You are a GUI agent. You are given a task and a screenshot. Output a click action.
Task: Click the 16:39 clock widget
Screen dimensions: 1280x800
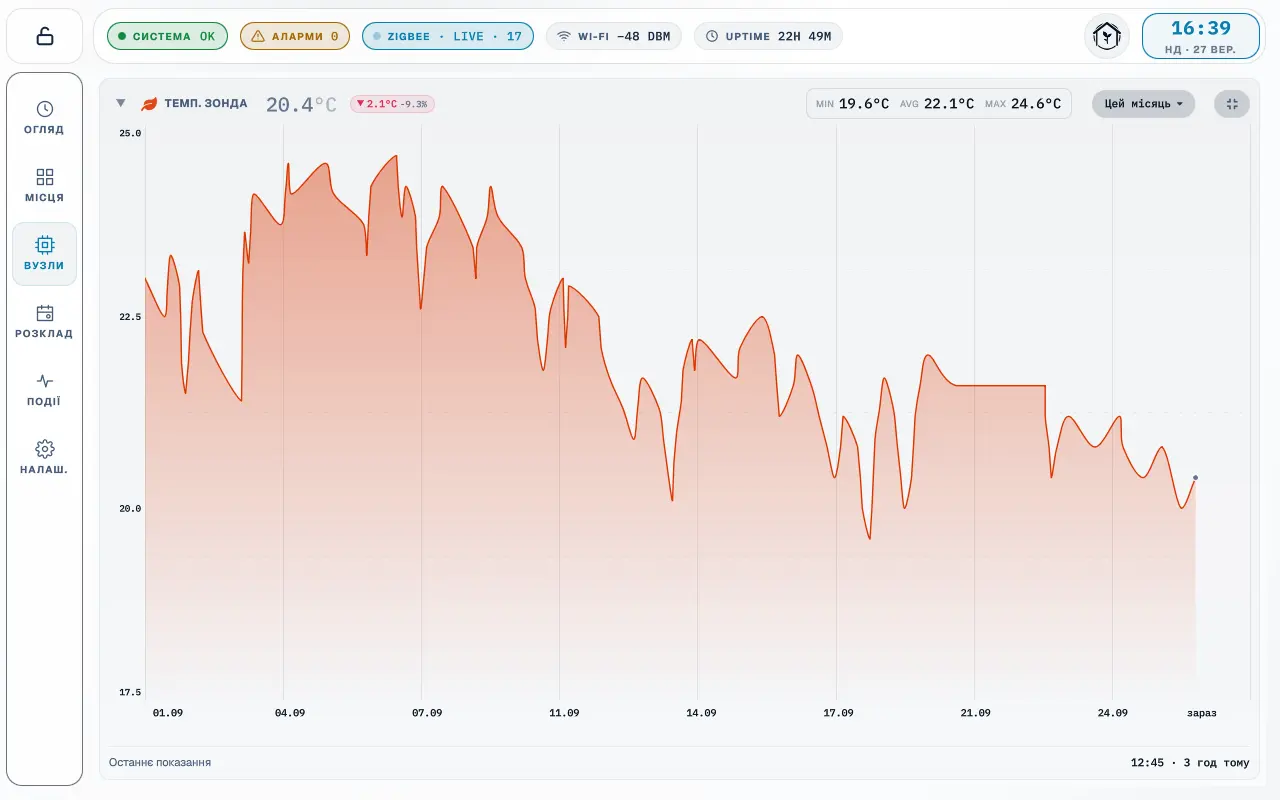click(x=1201, y=36)
